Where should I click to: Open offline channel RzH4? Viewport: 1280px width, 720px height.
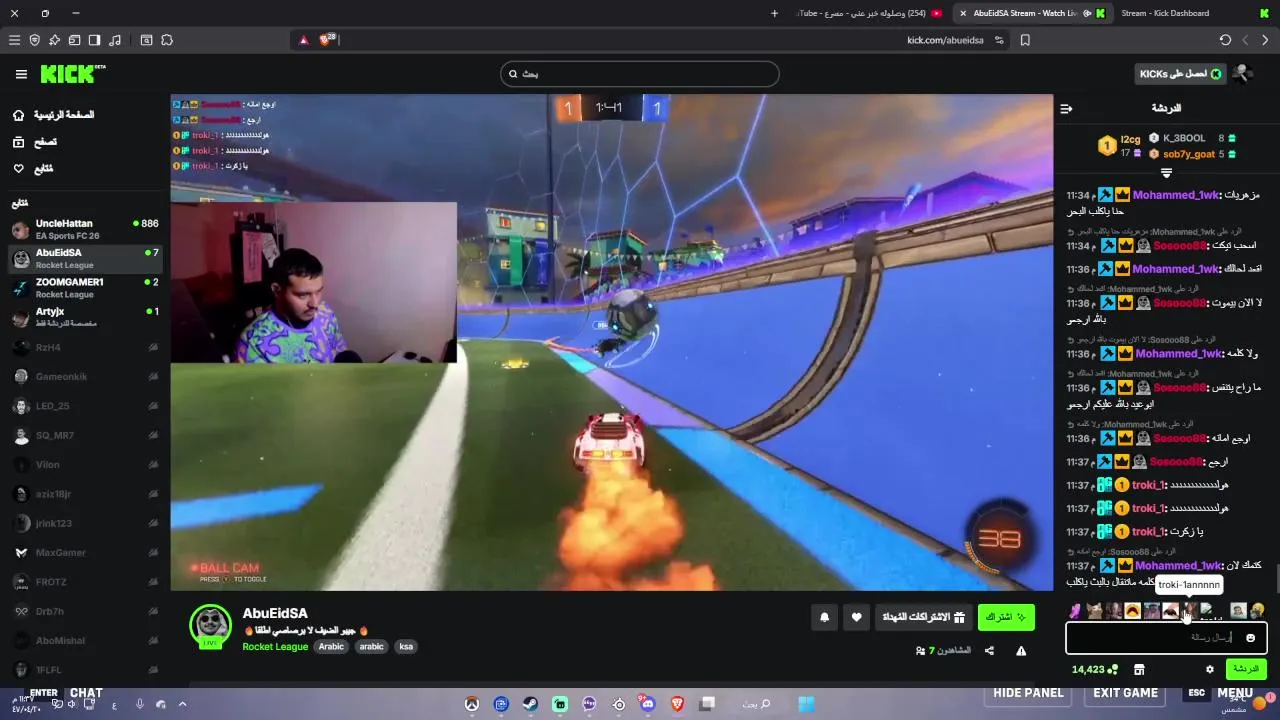coord(85,347)
